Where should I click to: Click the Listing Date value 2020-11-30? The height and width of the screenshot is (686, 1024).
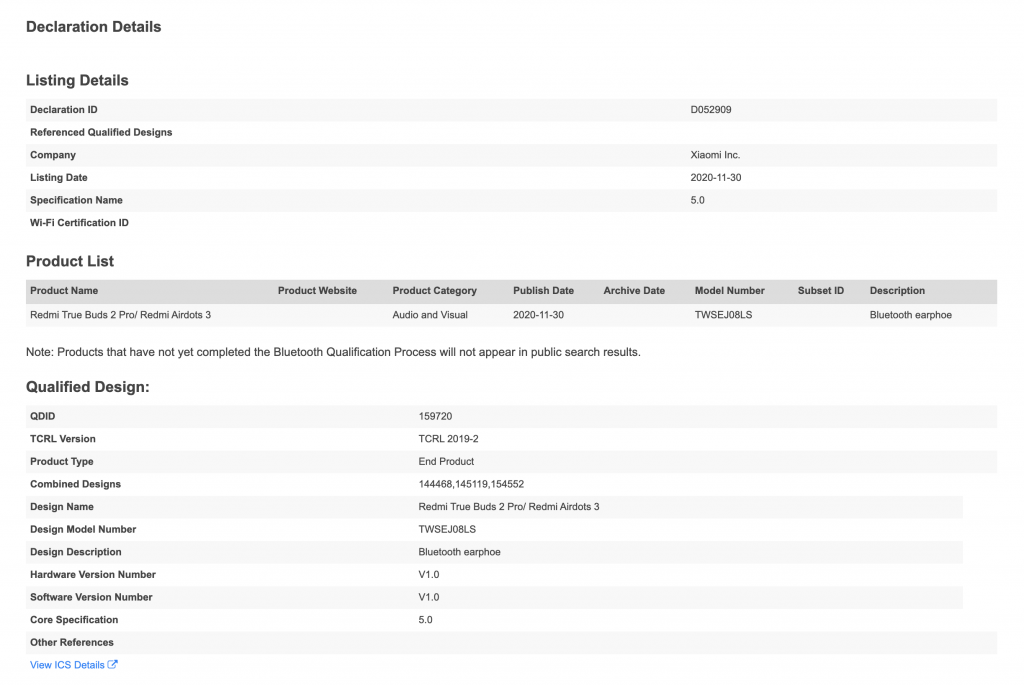(x=716, y=178)
